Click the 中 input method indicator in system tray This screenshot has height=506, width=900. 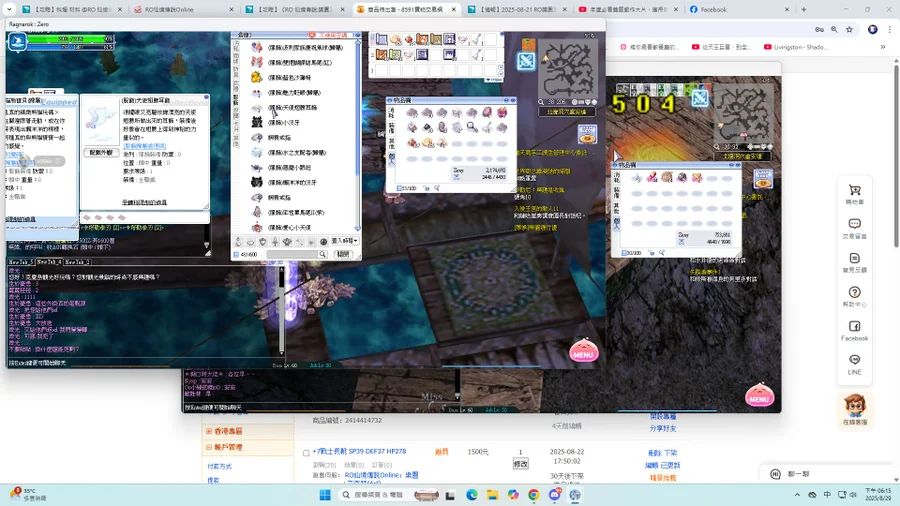[827, 495]
